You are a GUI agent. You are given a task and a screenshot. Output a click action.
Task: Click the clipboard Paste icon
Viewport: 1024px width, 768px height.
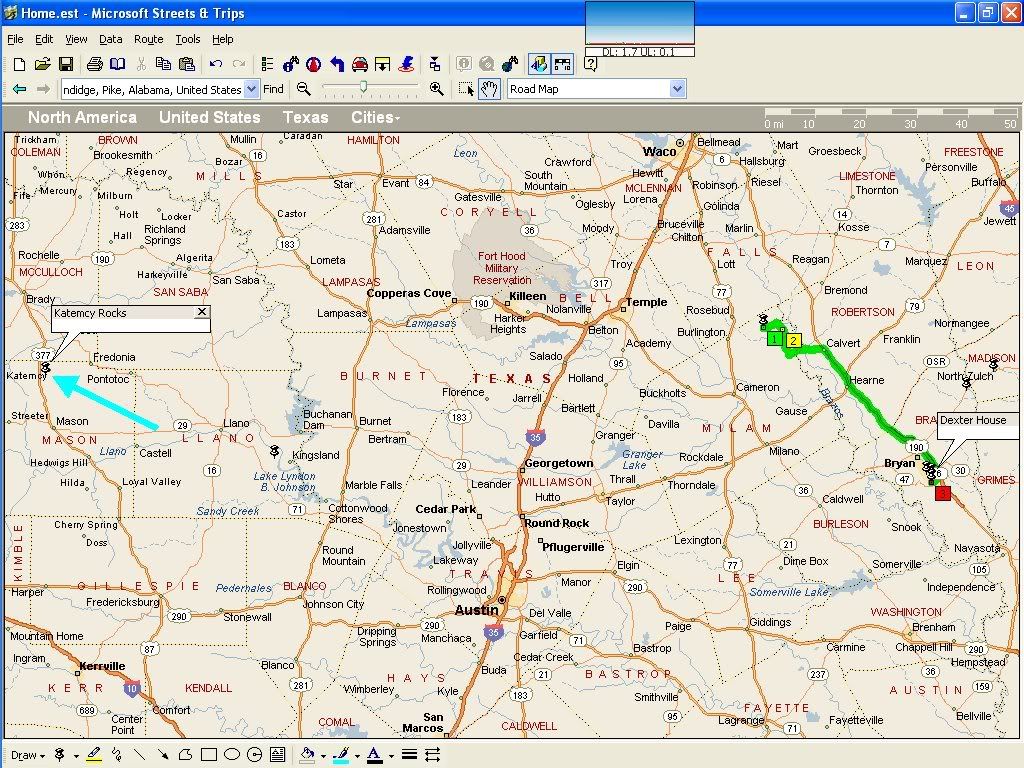[187, 64]
